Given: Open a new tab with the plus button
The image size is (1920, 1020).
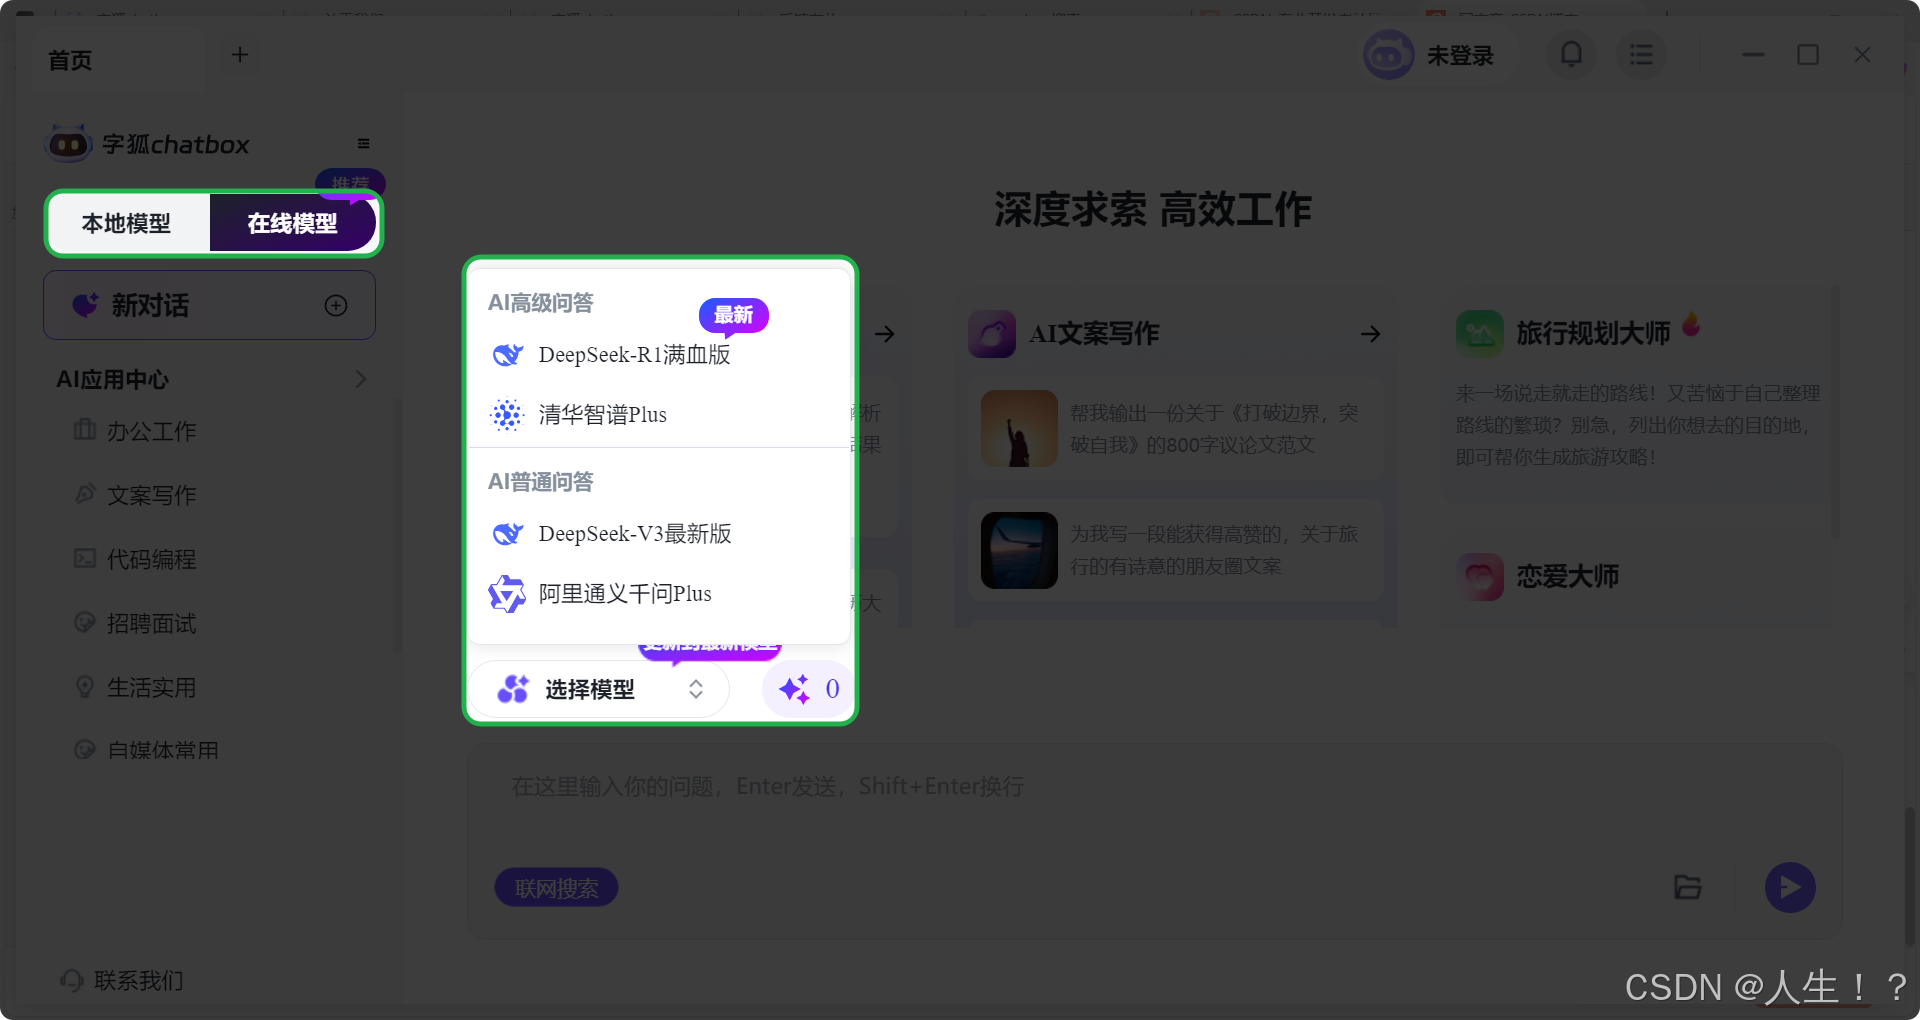Looking at the screenshot, I should pos(240,55).
